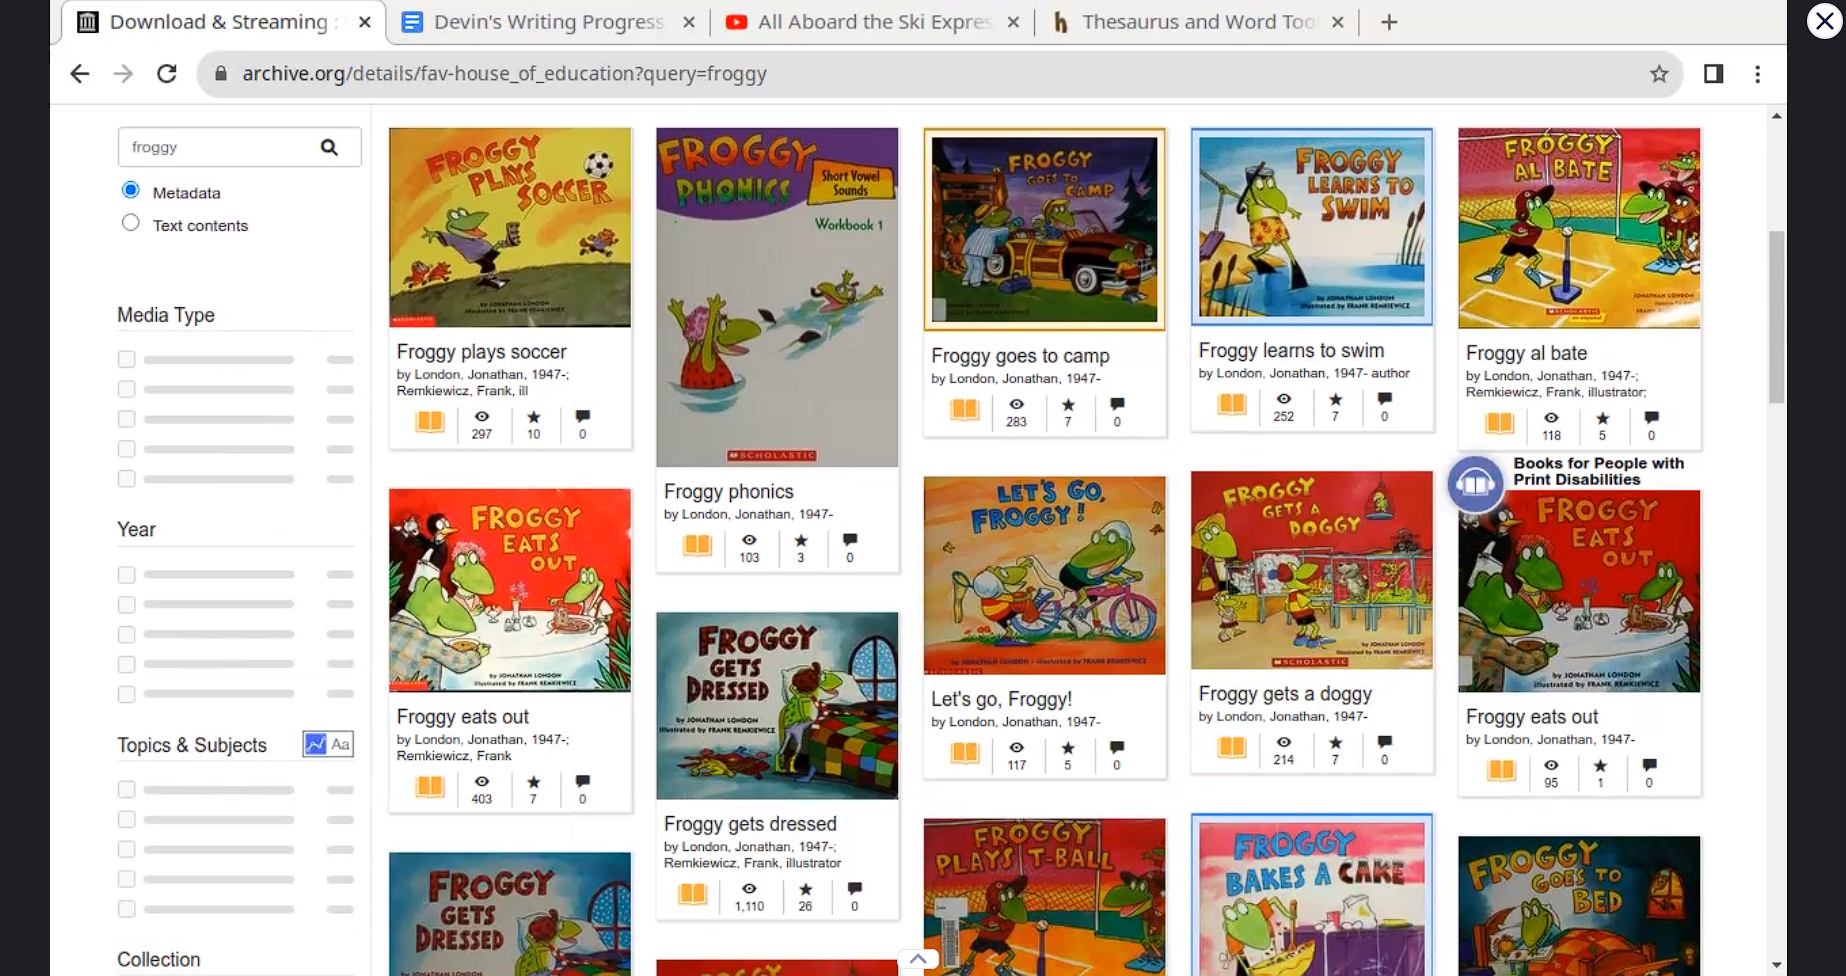Open the Froggy learns to swim title link
The height and width of the screenshot is (976, 1846).
[x=1291, y=351]
